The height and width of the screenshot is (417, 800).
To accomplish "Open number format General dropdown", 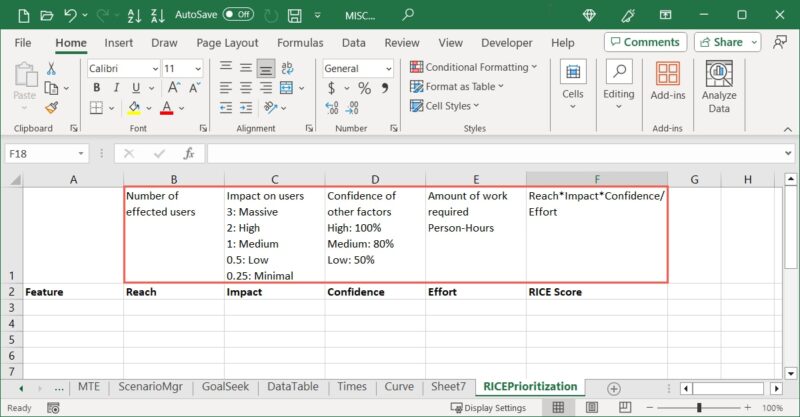I will click(x=389, y=68).
